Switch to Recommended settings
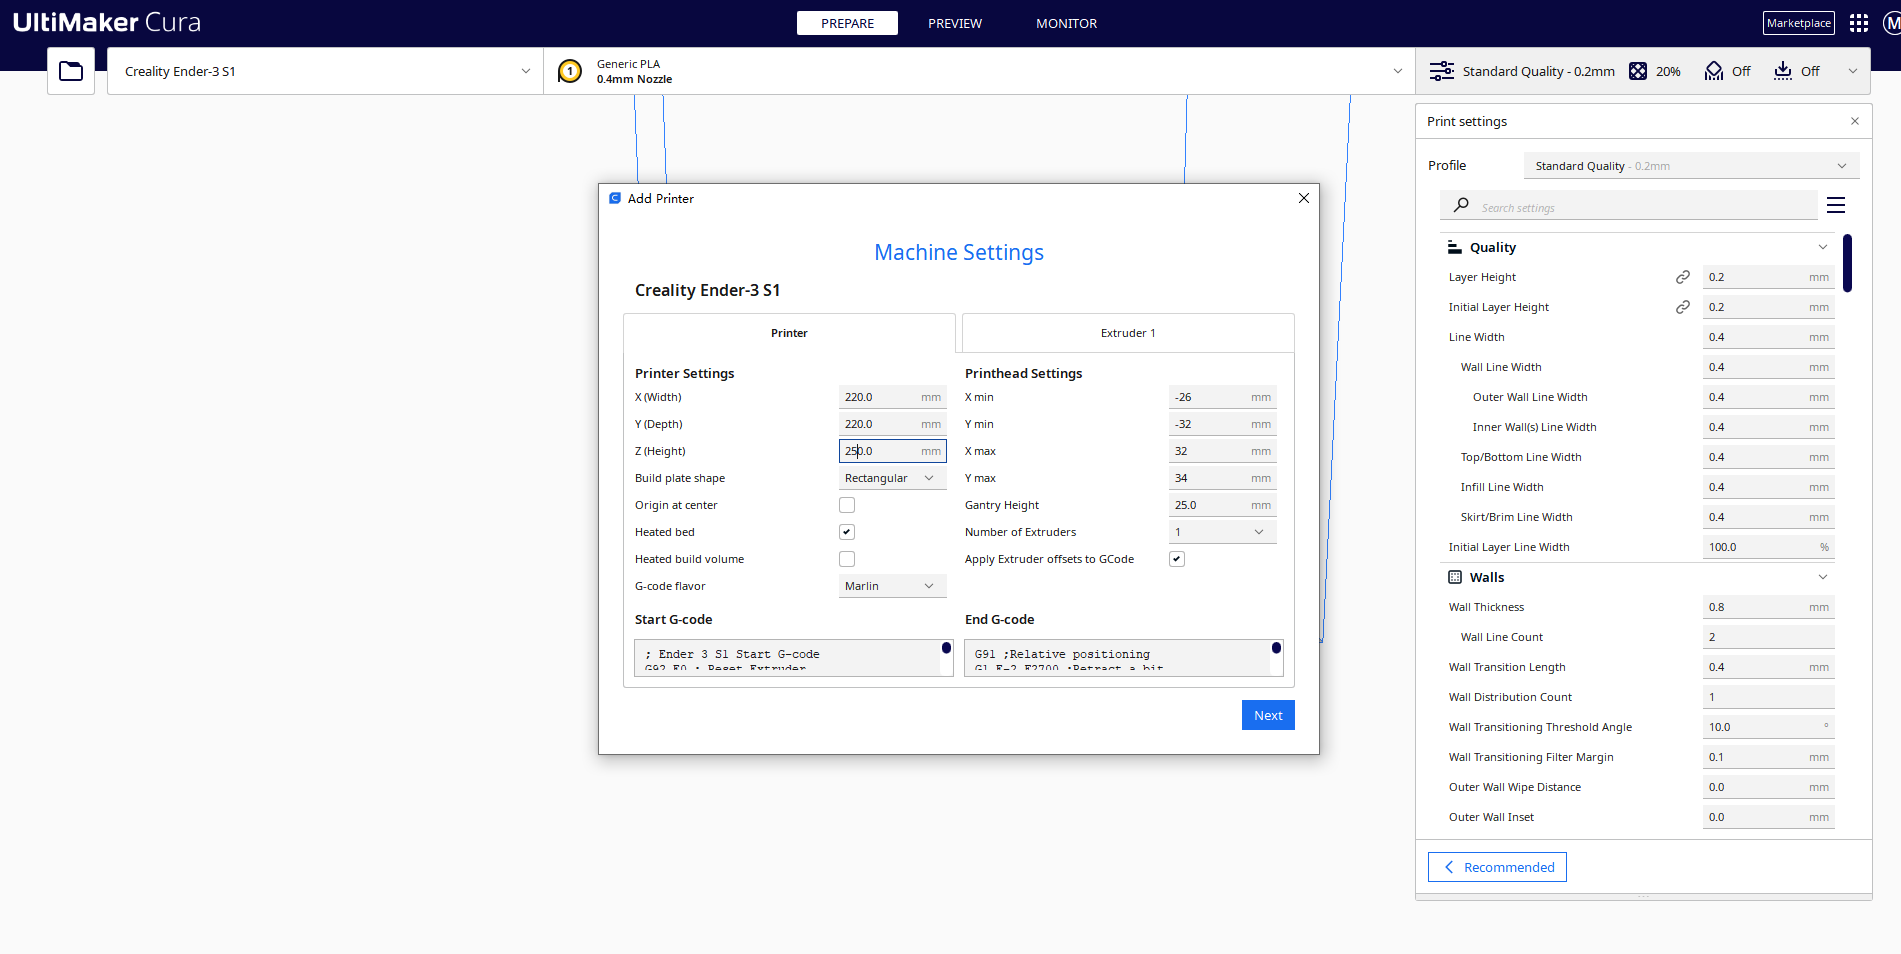1901x954 pixels. click(1497, 867)
